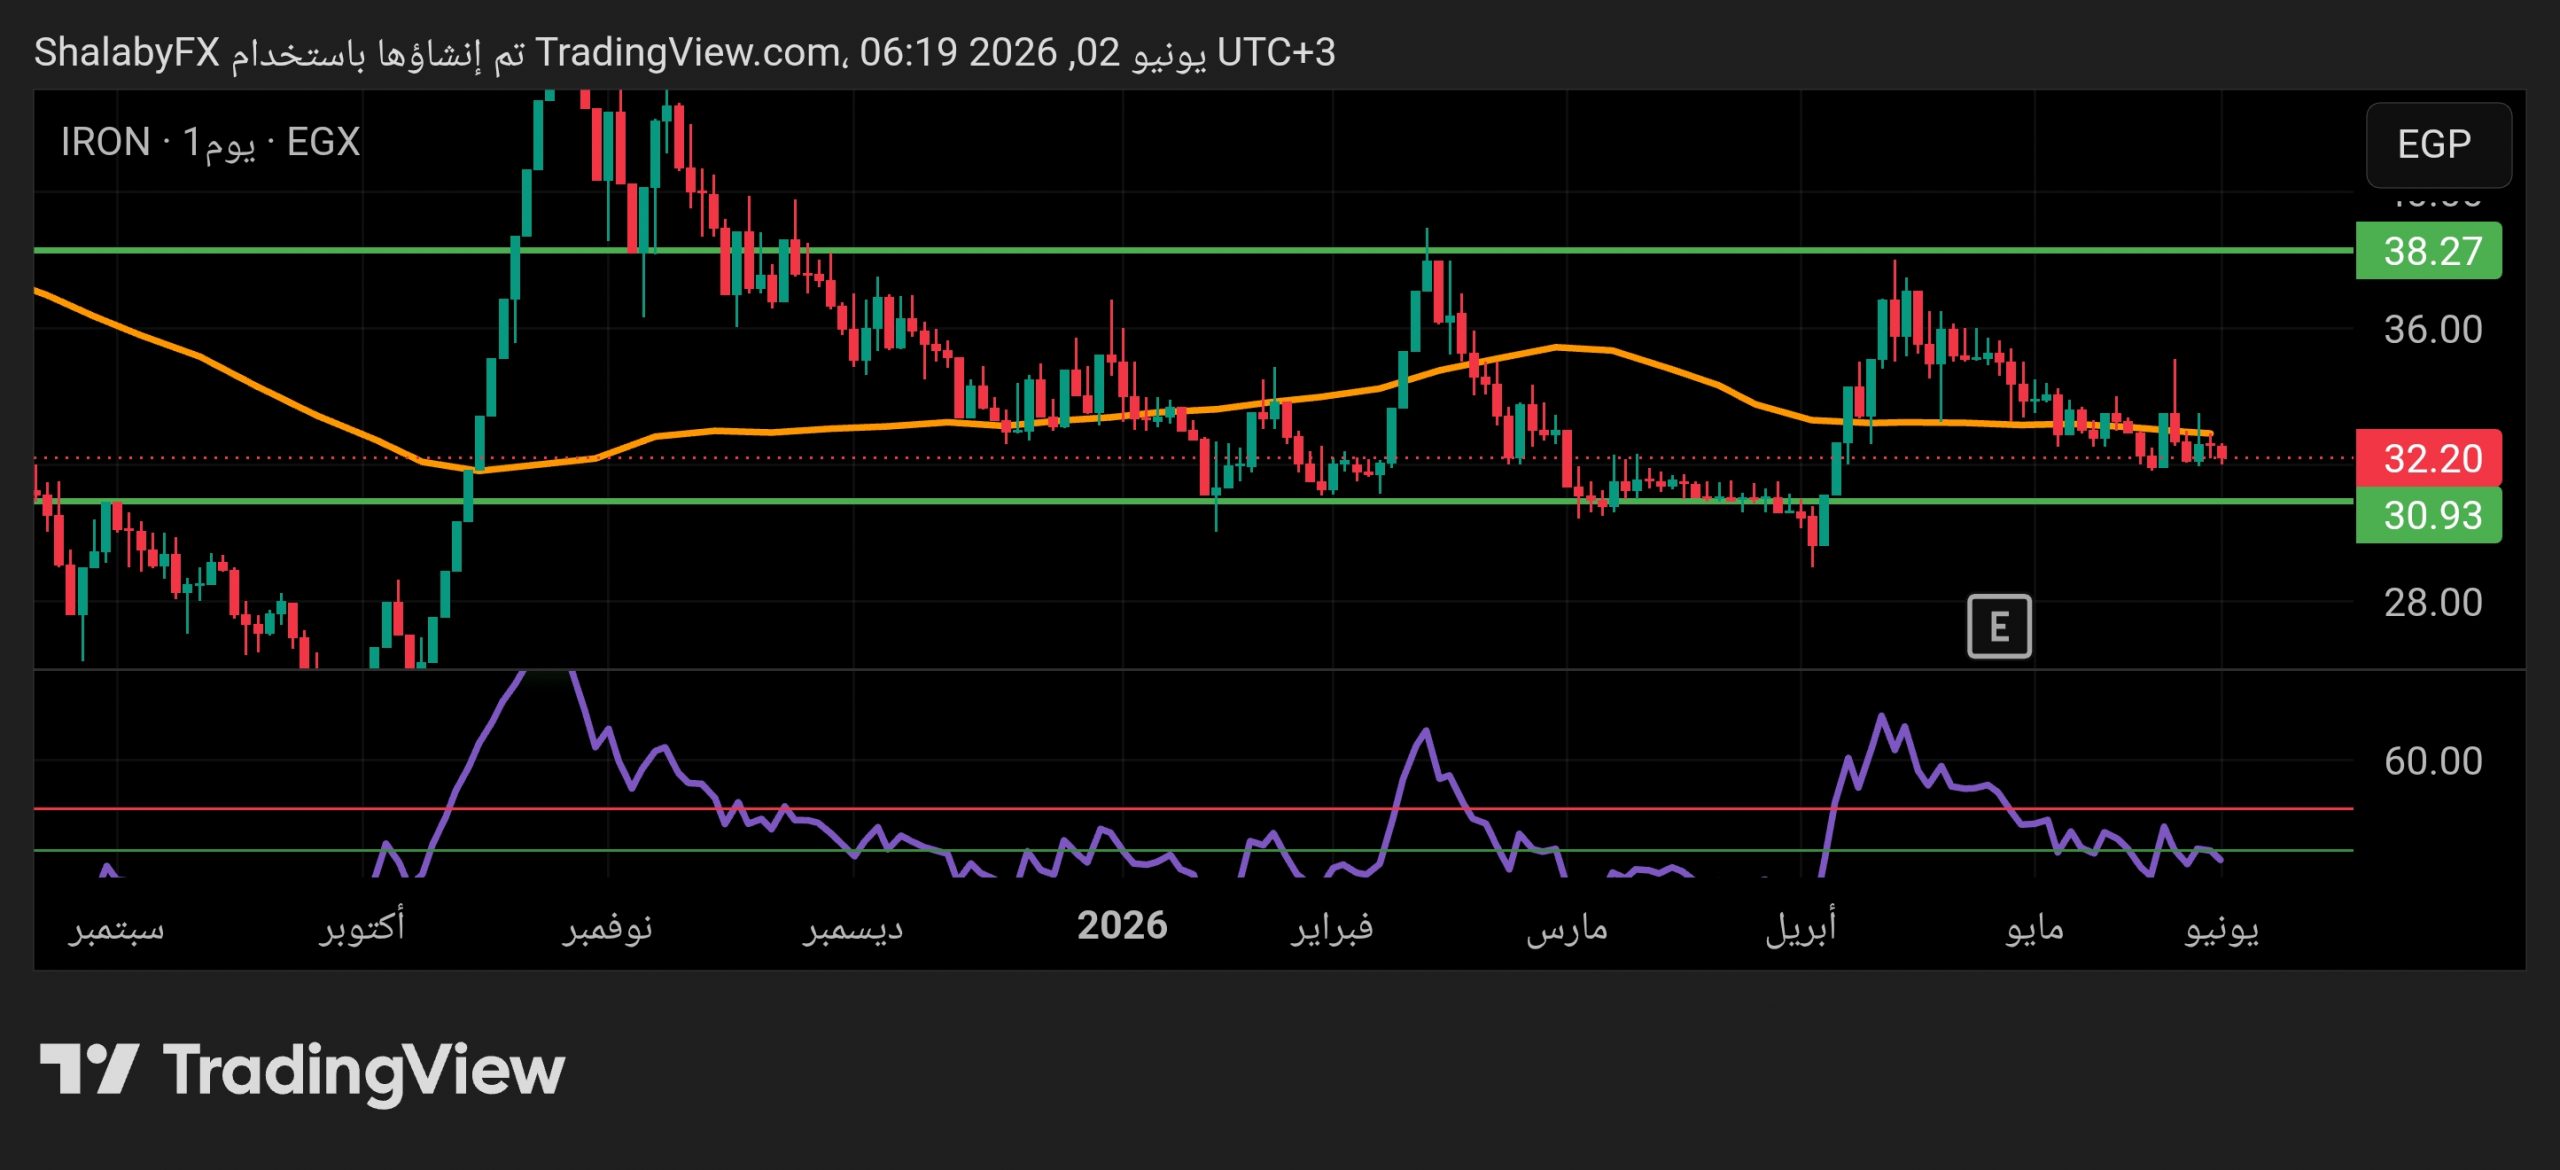Click the red 32.20 current price tag
This screenshot has width=2560, height=1170.
2429,458
